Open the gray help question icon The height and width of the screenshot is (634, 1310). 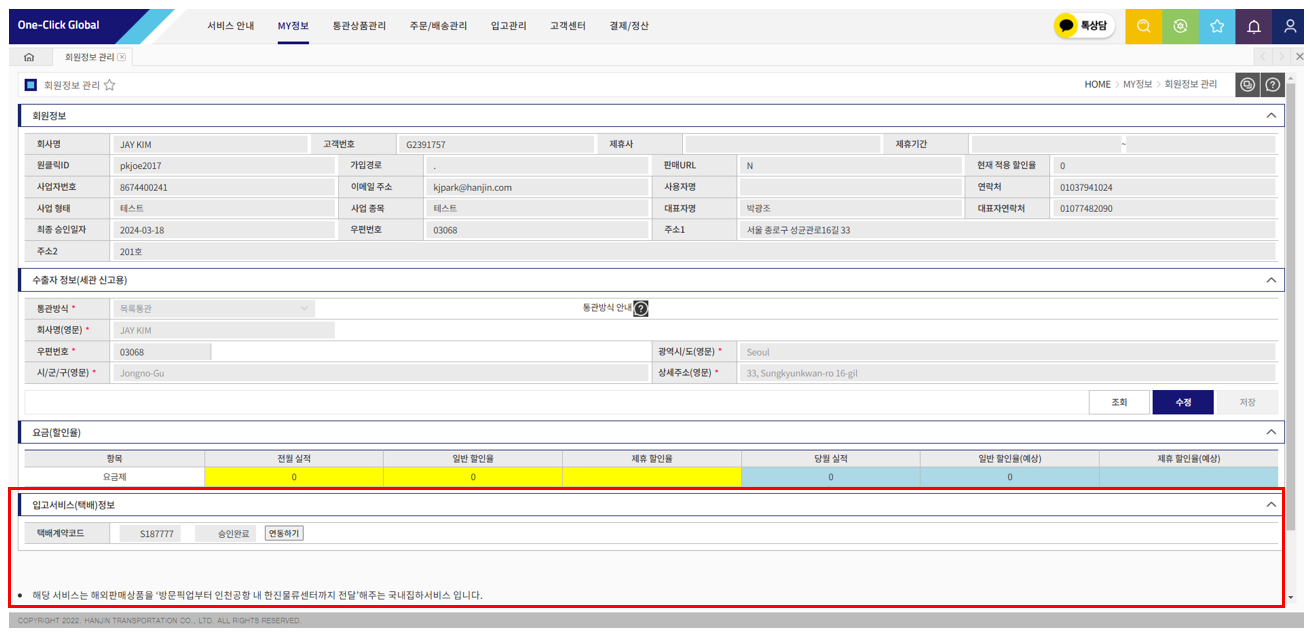1272,85
